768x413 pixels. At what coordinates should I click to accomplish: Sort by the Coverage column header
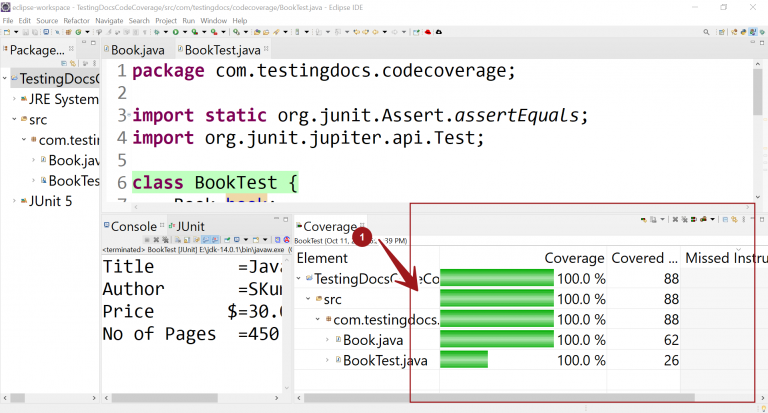[x=574, y=258]
